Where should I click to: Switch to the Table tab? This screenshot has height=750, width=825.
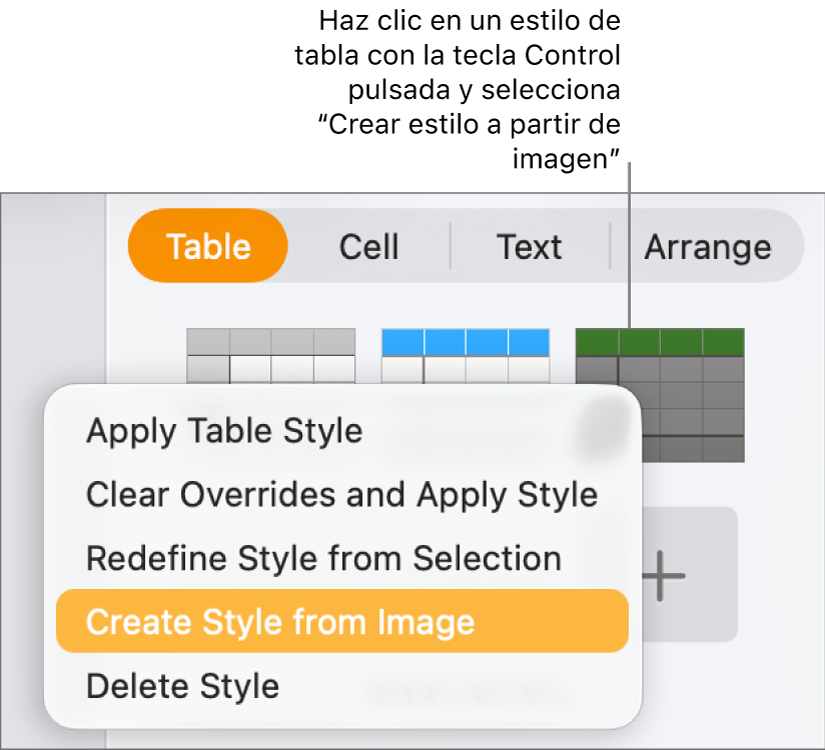pyautogui.click(x=208, y=247)
